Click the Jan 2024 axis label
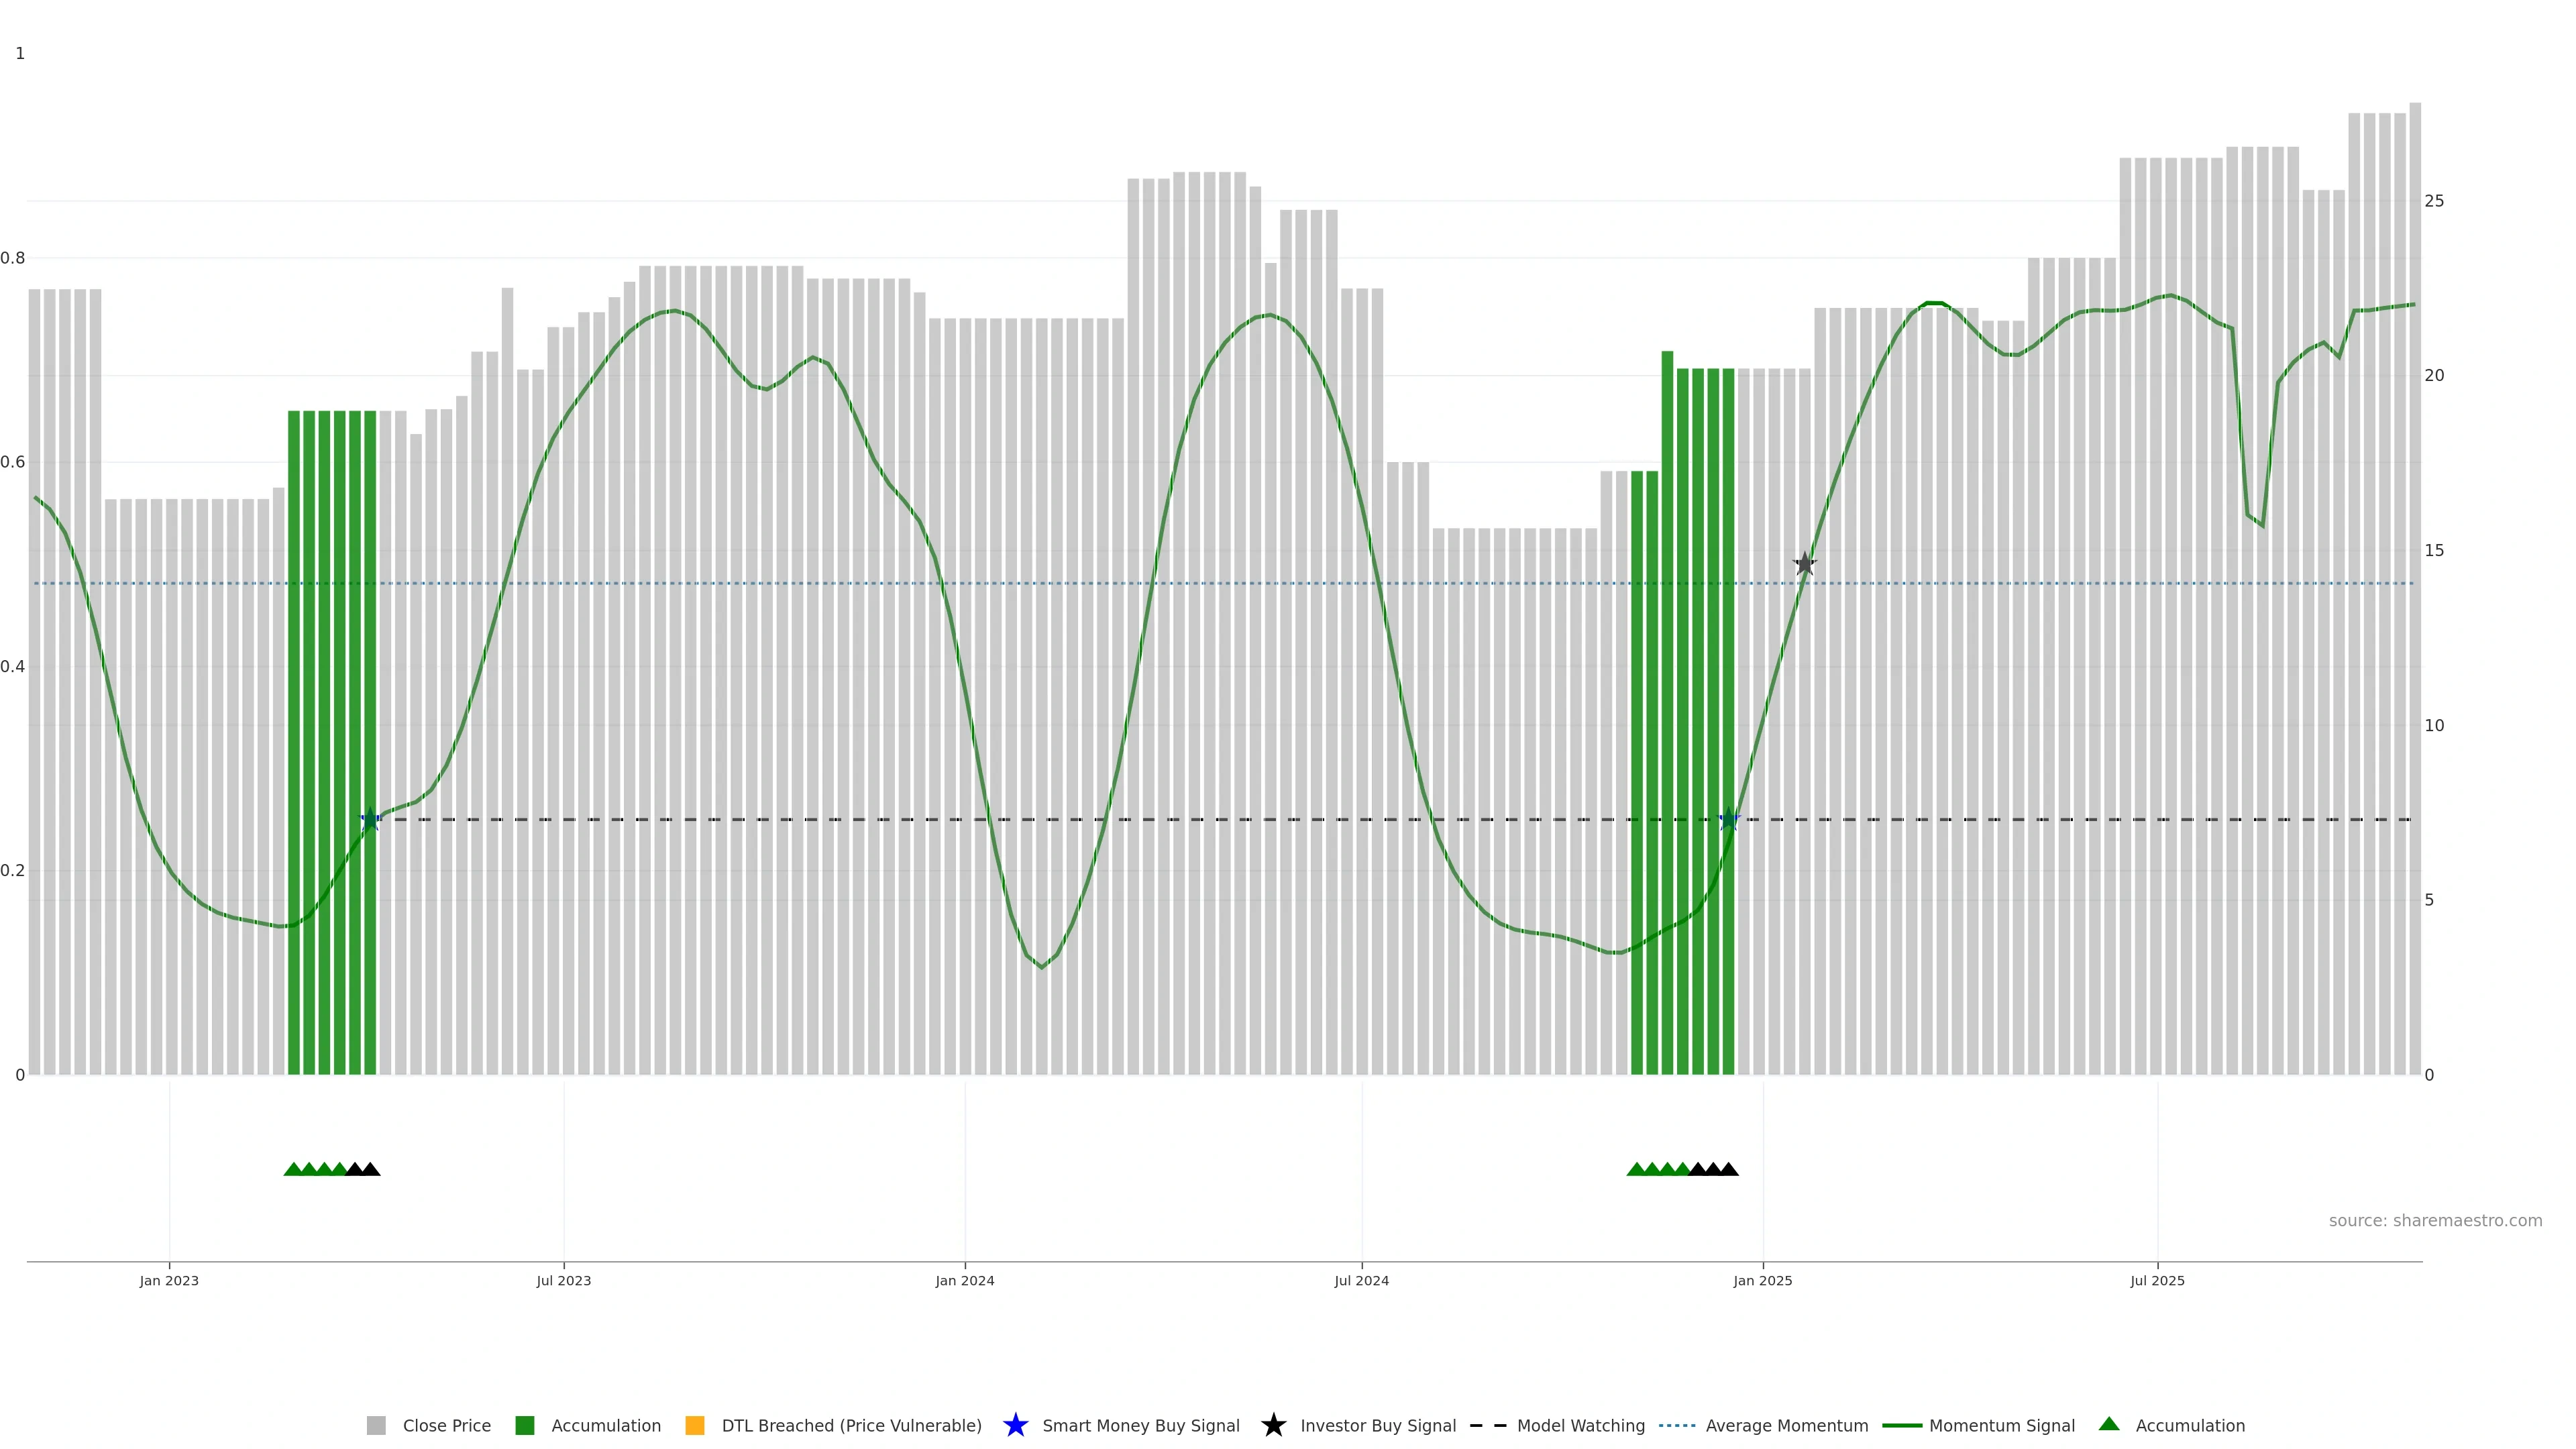Screen dimensions: 2576x1449 pos(964,1280)
